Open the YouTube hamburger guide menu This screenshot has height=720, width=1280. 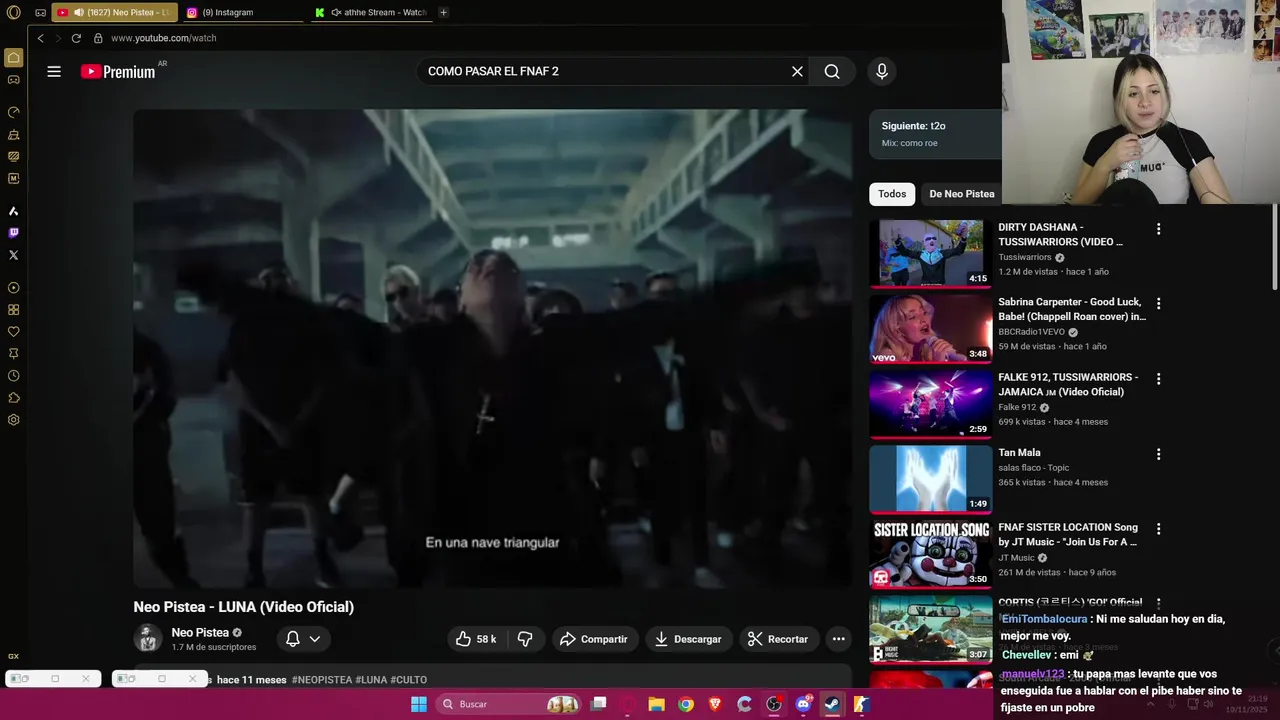(54, 71)
